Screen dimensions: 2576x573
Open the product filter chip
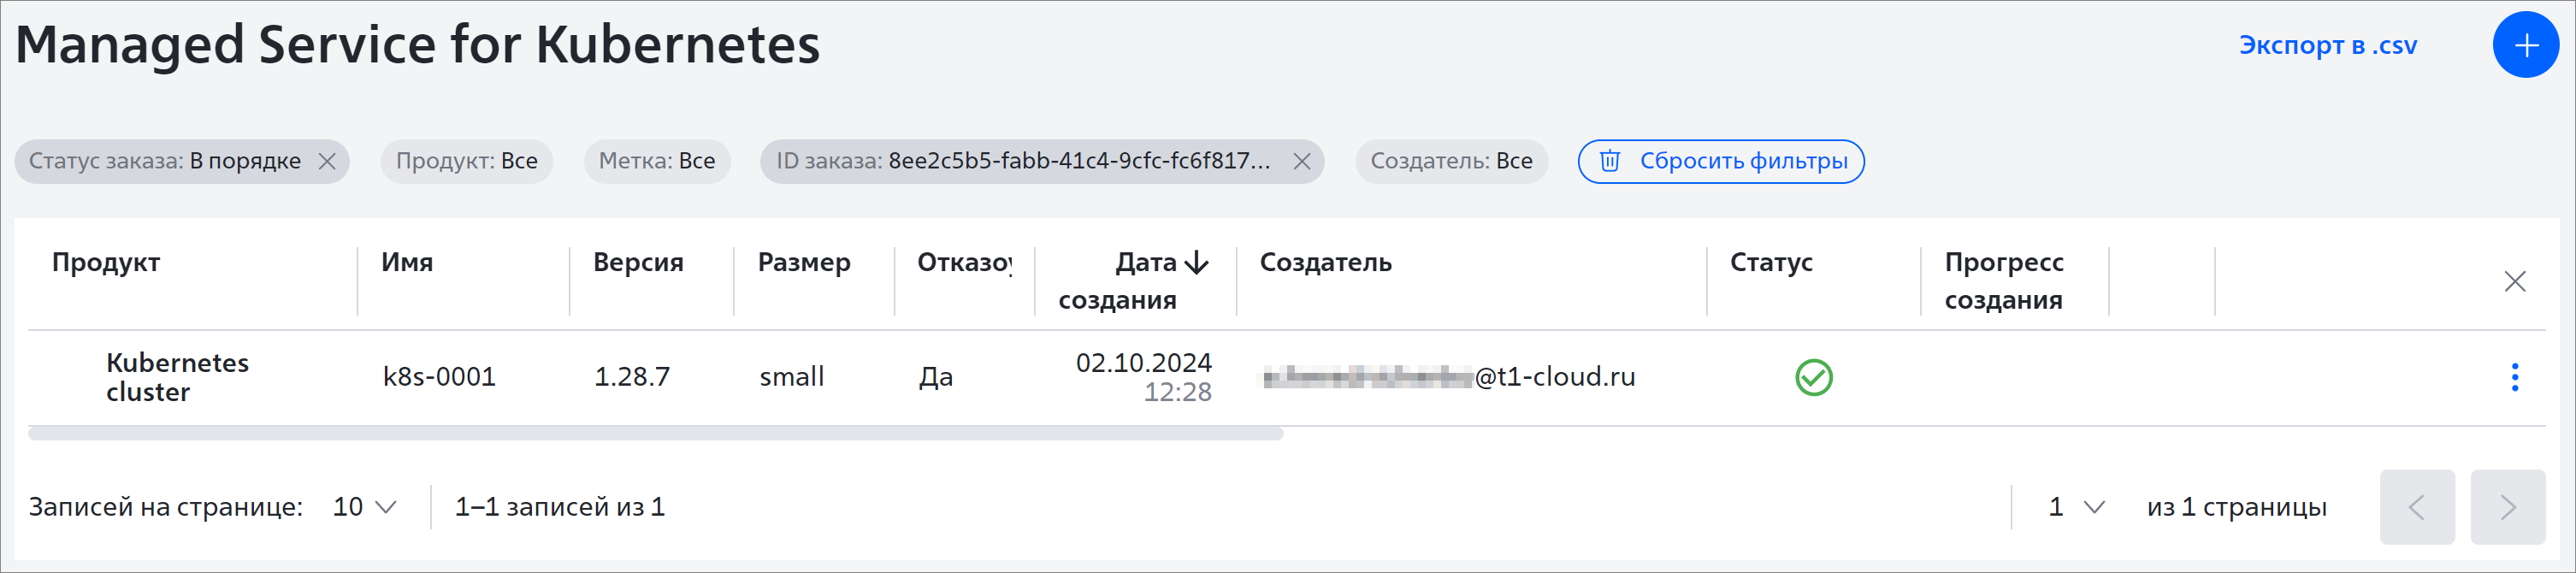coord(466,161)
